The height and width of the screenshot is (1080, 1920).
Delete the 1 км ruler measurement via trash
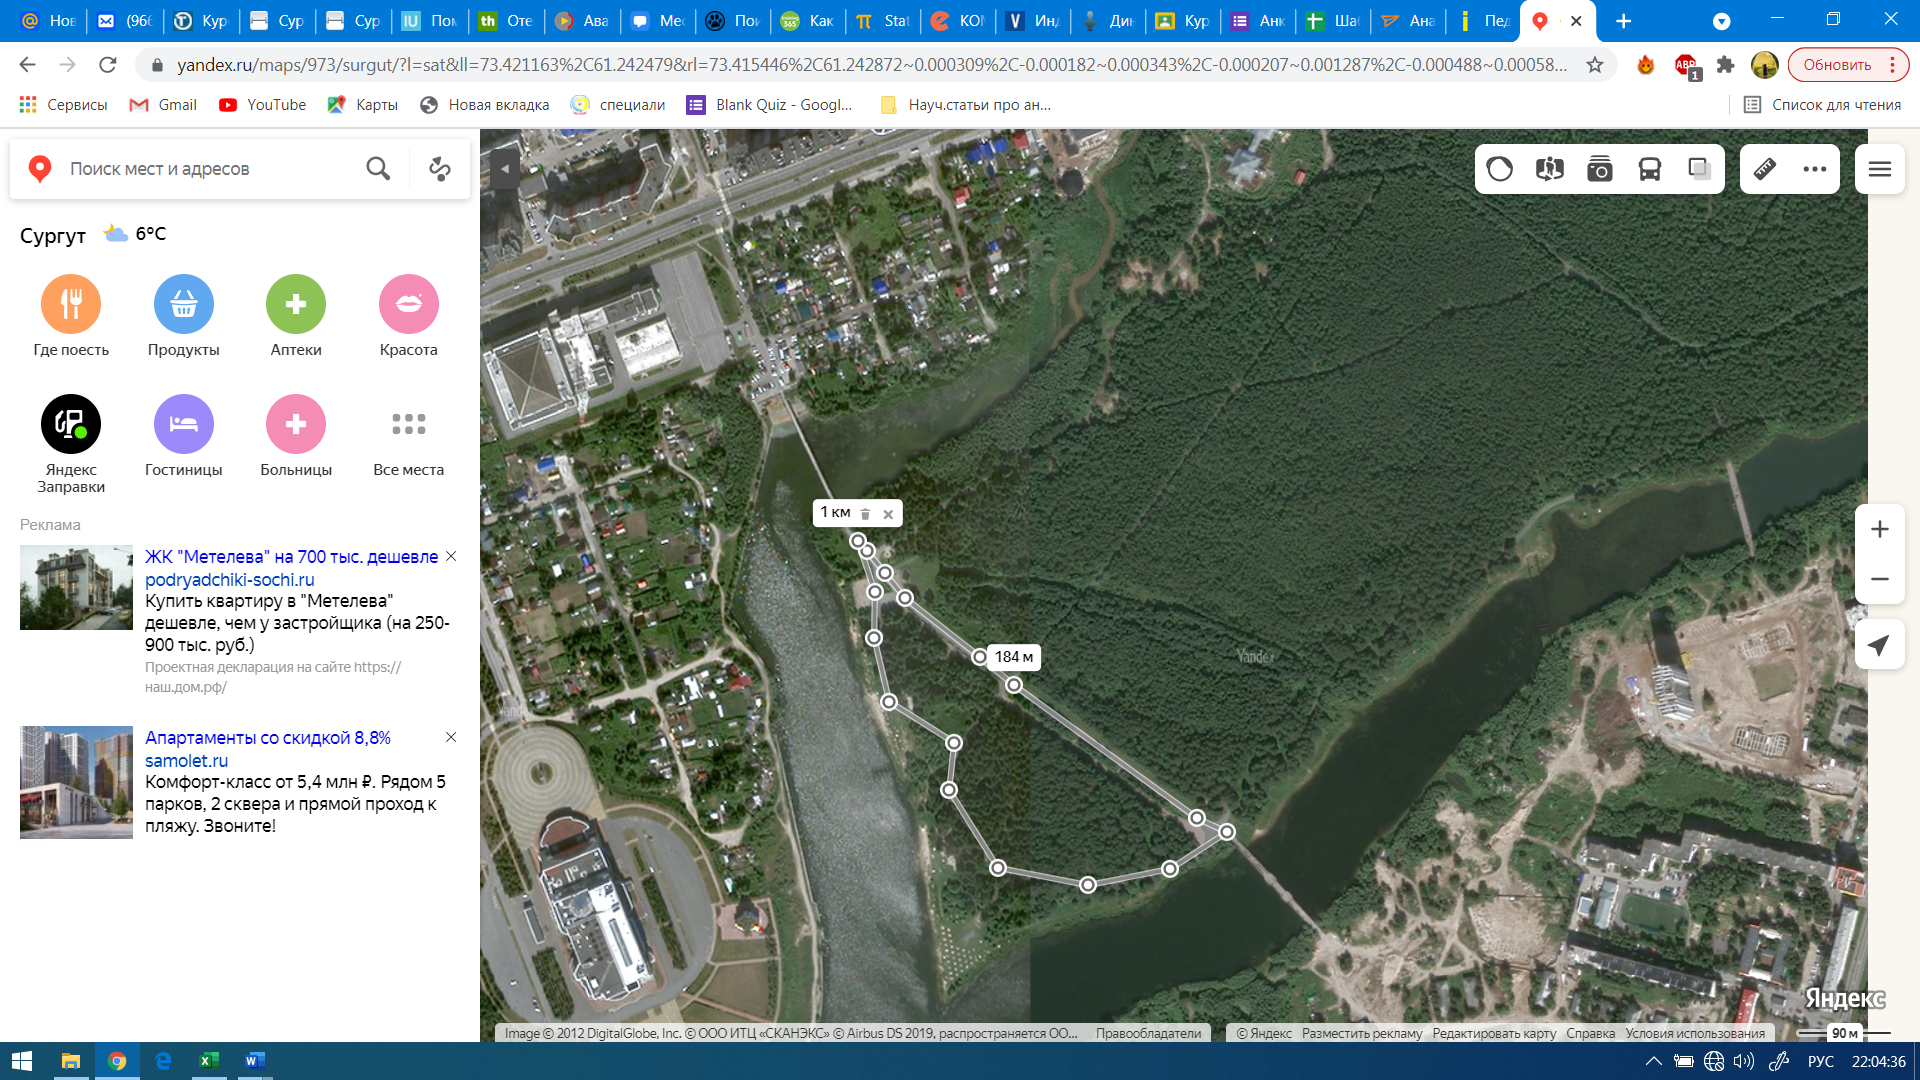(866, 514)
